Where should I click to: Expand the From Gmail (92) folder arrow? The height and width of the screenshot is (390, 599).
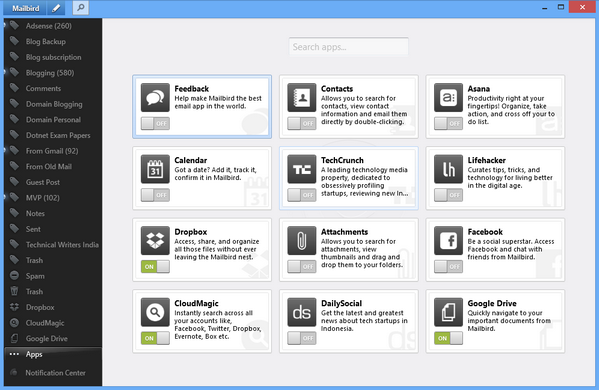tap(5, 150)
